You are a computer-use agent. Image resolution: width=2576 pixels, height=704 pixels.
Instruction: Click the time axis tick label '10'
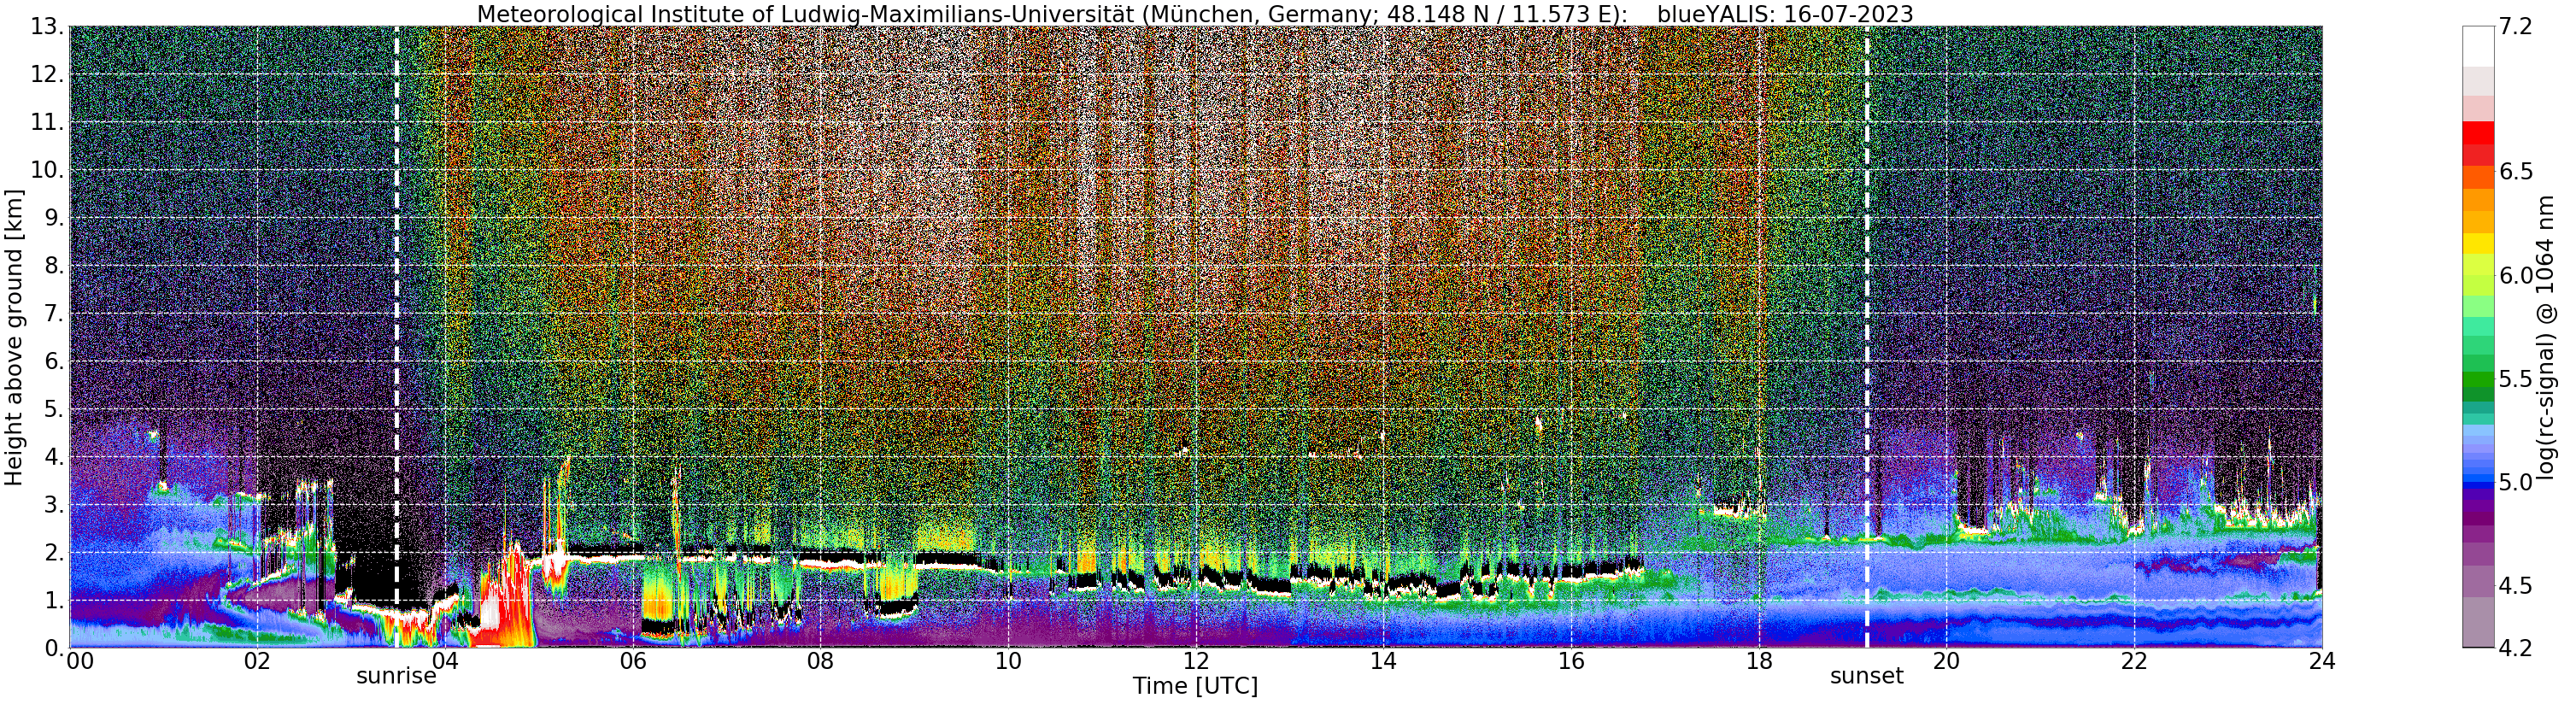[x=1008, y=661]
